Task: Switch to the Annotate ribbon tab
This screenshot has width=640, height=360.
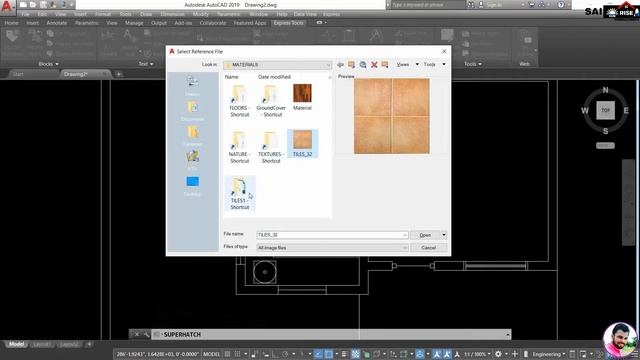Action: 57,23
